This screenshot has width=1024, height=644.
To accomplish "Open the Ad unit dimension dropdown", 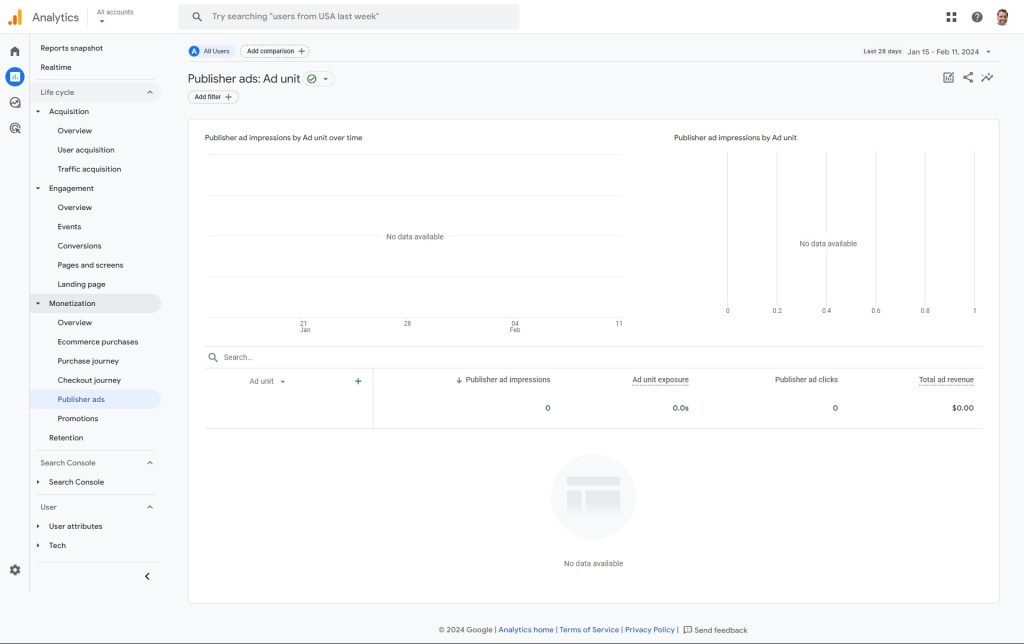I will point(267,381).
